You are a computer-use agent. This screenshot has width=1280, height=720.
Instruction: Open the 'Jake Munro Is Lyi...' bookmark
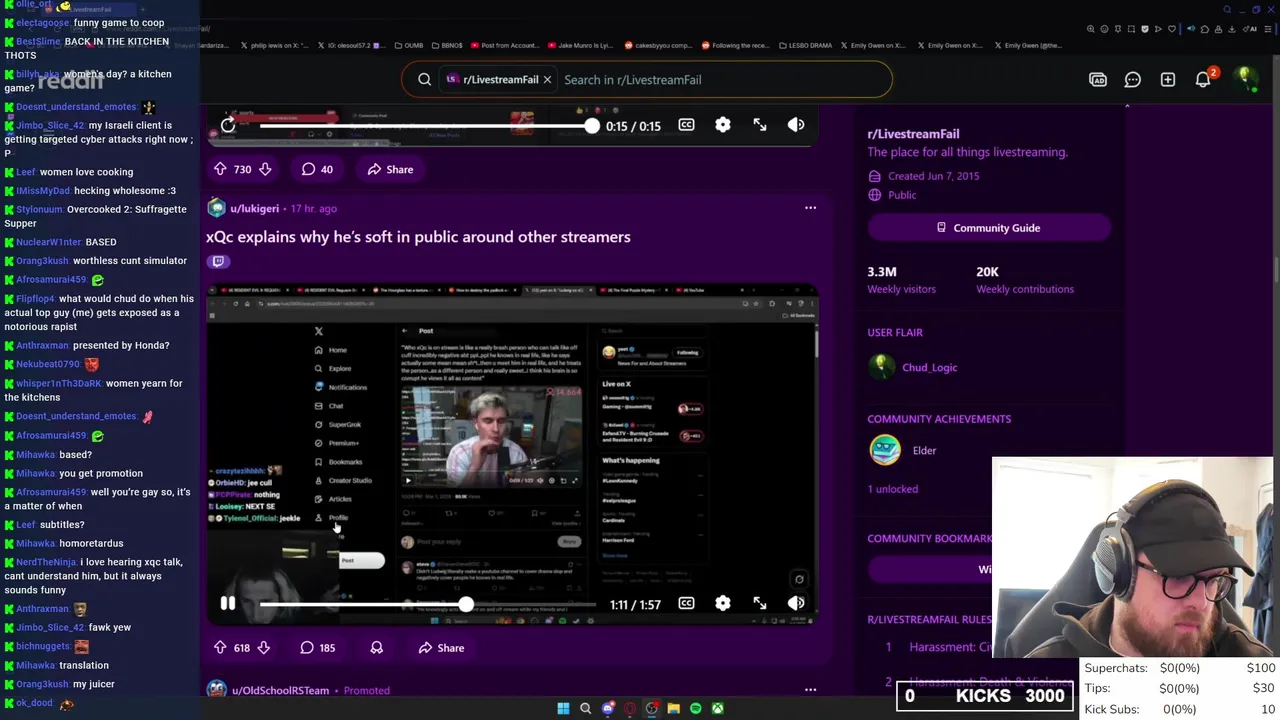(581, 45)
